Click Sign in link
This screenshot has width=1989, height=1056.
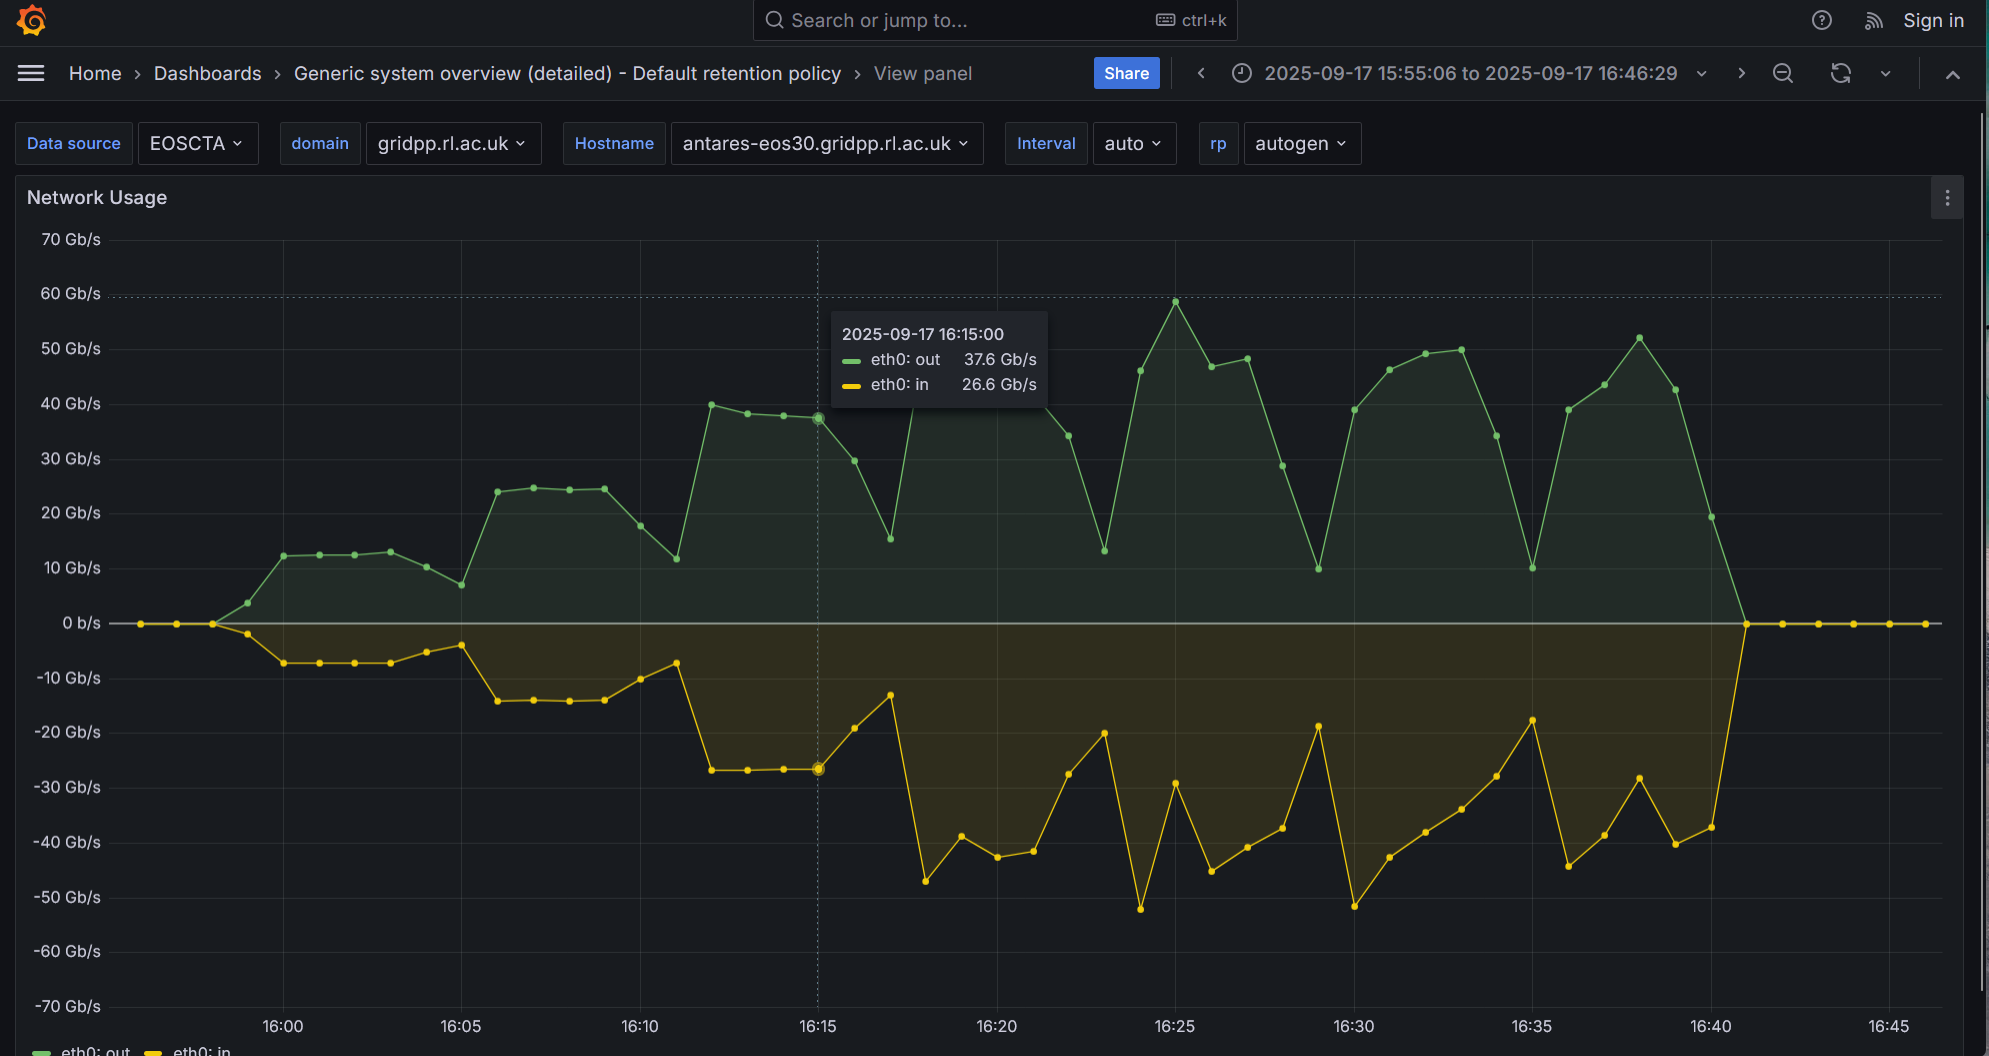click(1933, 20)
